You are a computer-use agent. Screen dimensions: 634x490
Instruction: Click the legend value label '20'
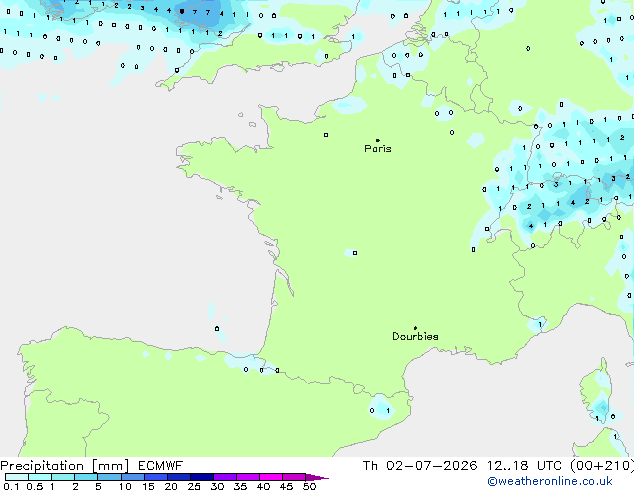coord(171,486)
